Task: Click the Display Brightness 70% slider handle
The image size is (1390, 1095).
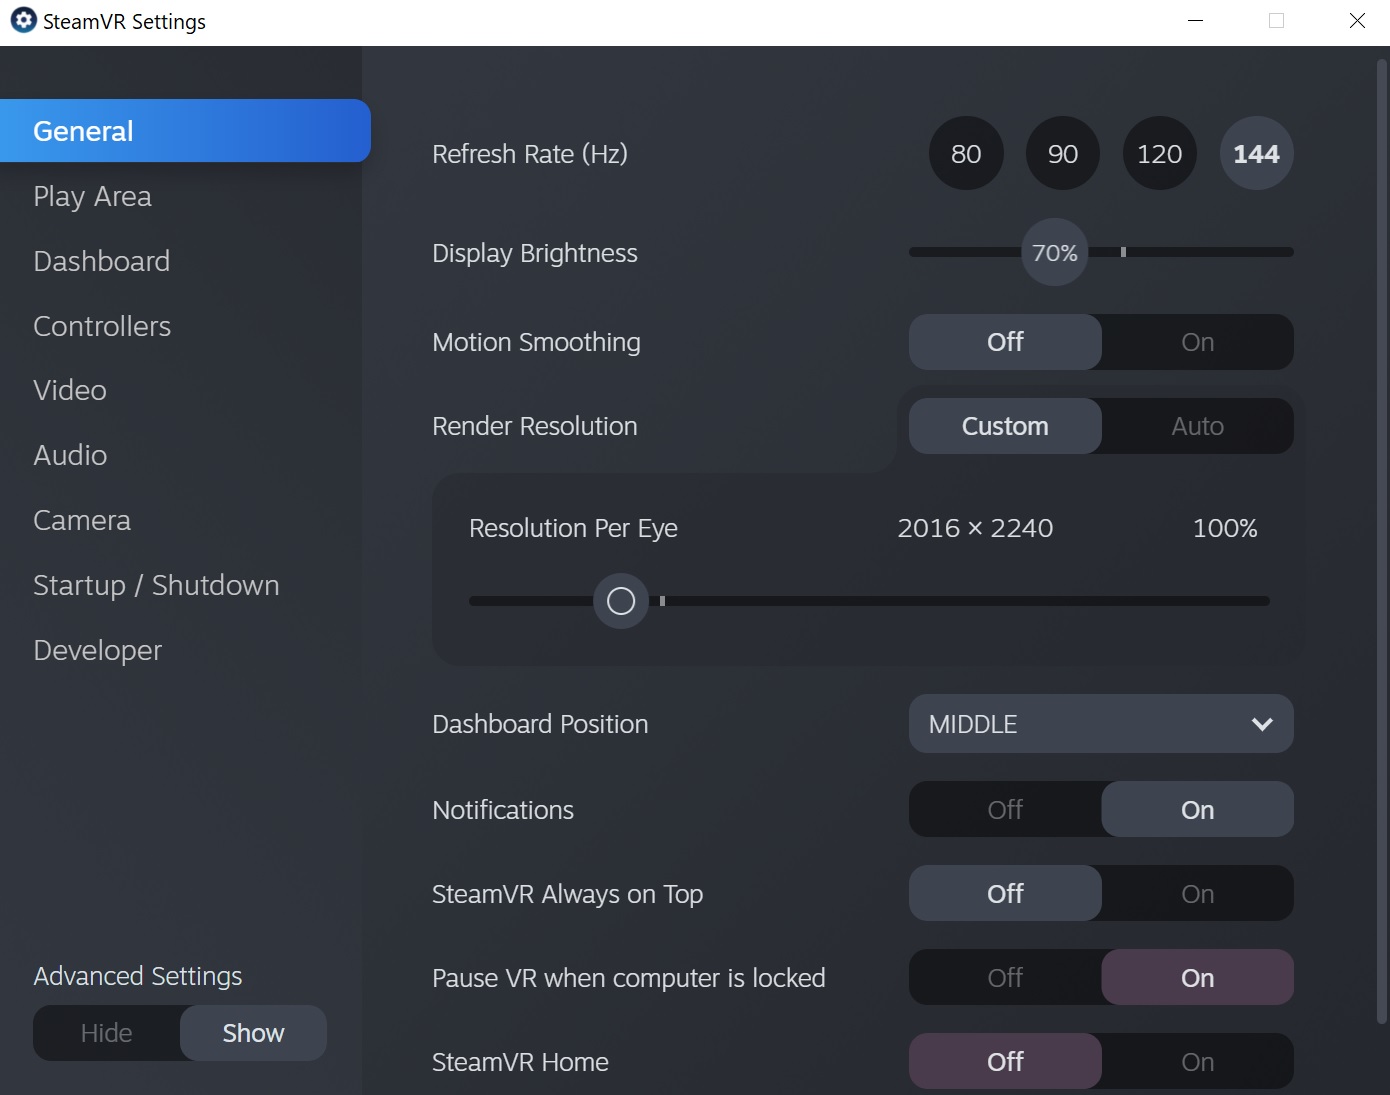Action: click(1055, 252)
